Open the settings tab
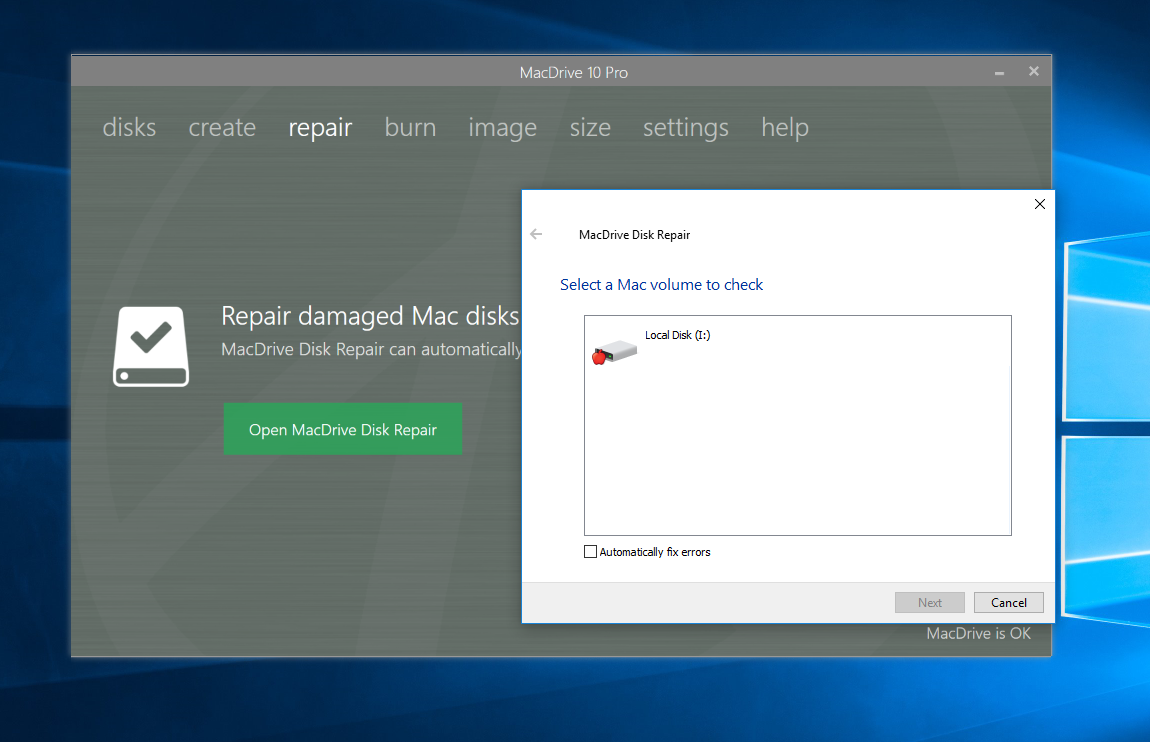1150x742 pixels. tap(685, 128)
